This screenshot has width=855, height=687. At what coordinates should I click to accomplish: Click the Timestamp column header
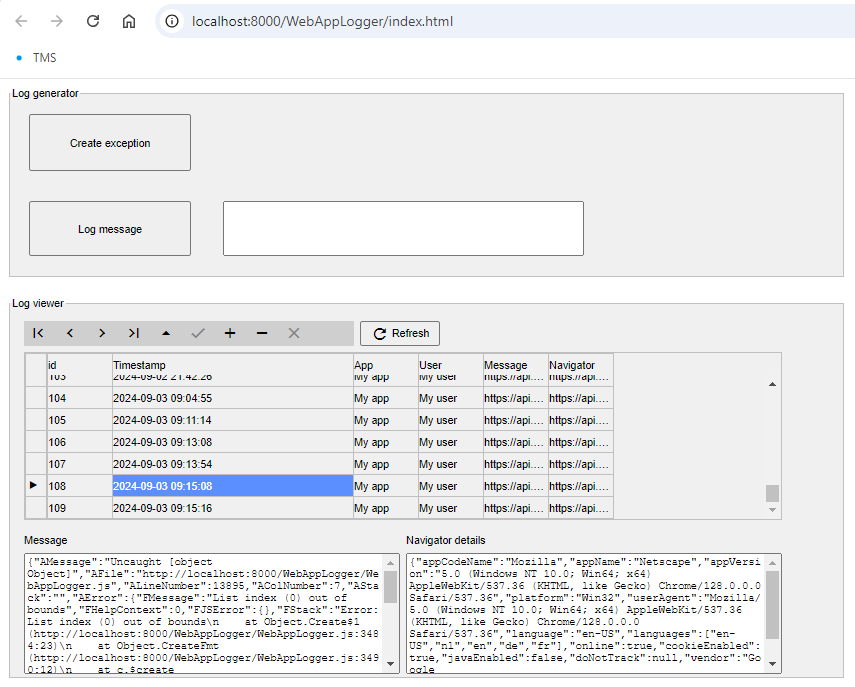coord(232,365)
